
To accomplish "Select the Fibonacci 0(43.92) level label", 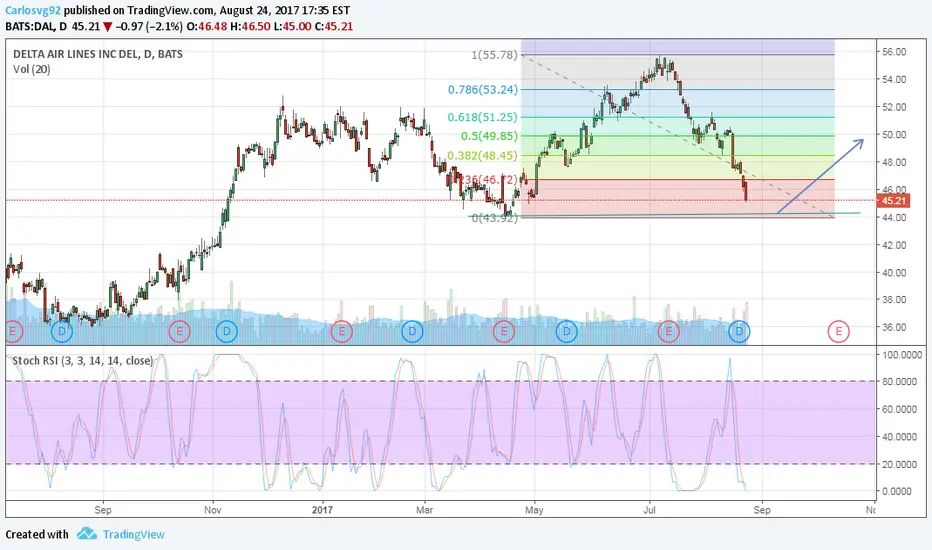I will pos(495,218).
